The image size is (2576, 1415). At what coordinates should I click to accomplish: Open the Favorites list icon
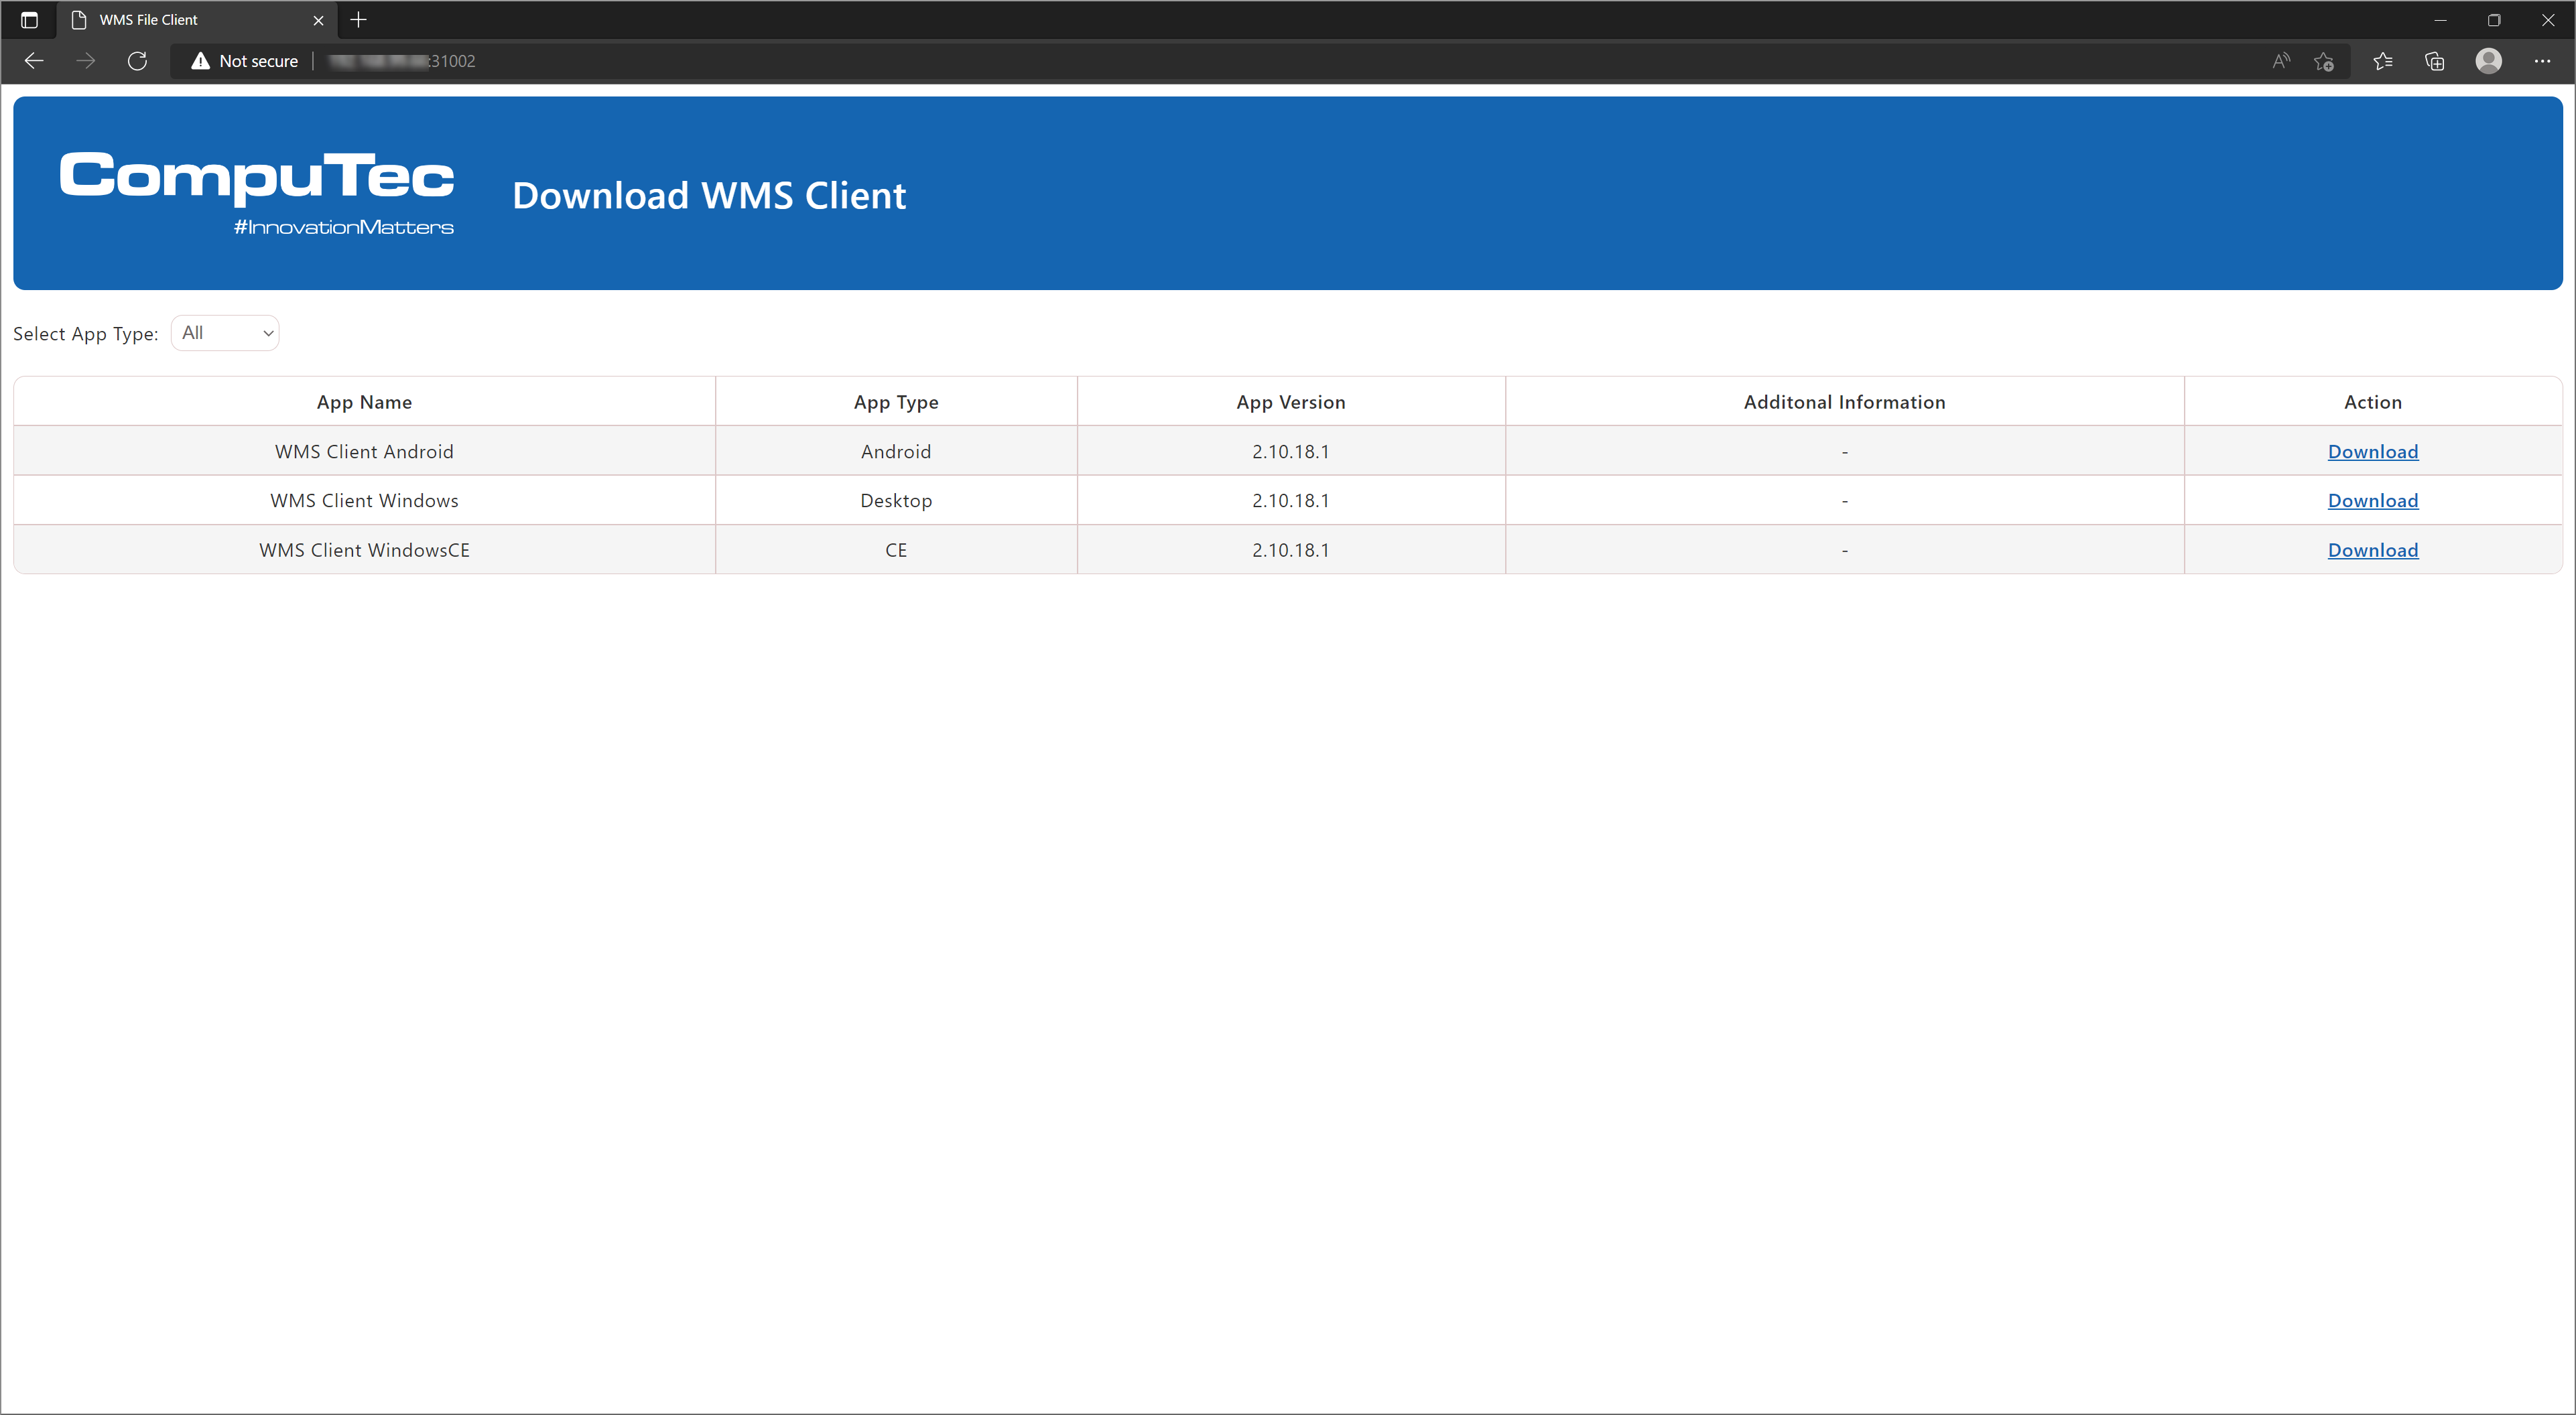pos(2382,61)
